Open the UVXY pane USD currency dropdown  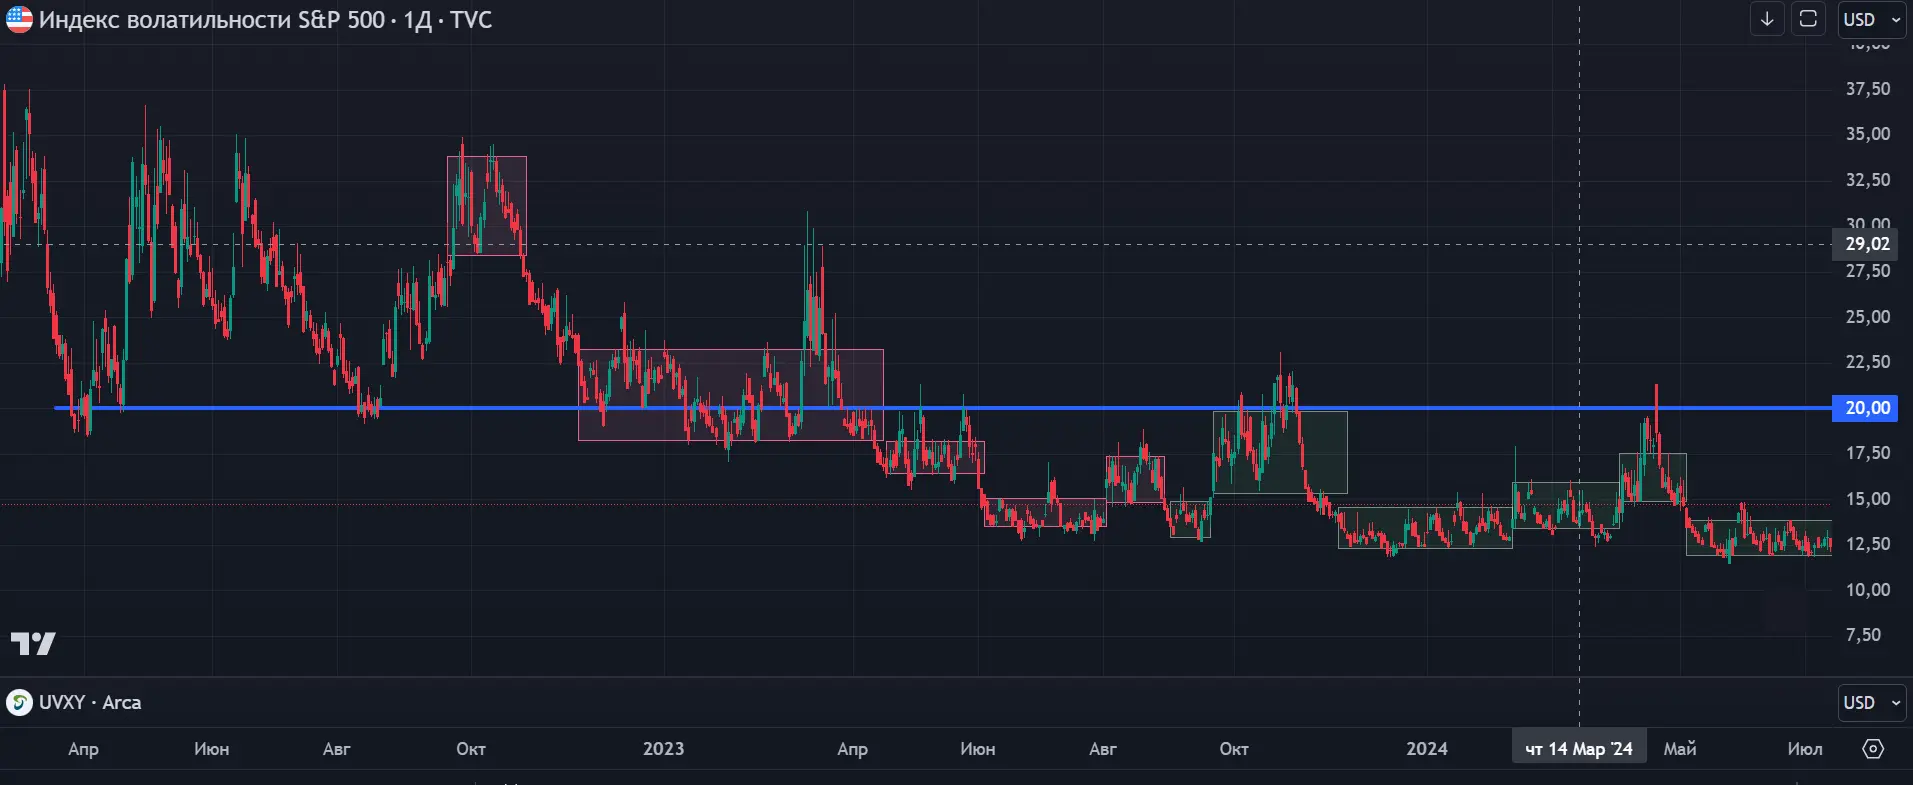[1872, 702]
